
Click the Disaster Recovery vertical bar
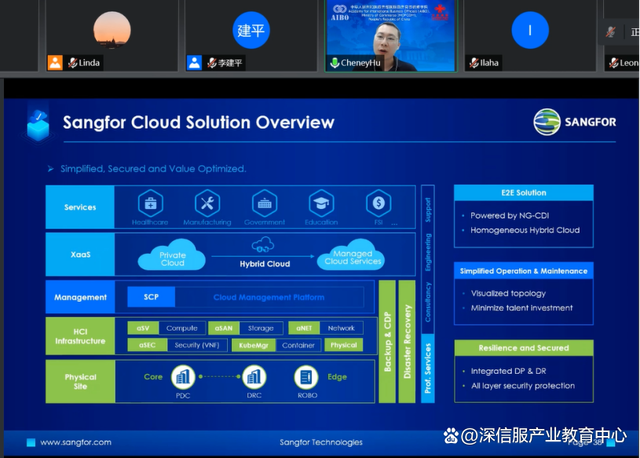(407, 342)
